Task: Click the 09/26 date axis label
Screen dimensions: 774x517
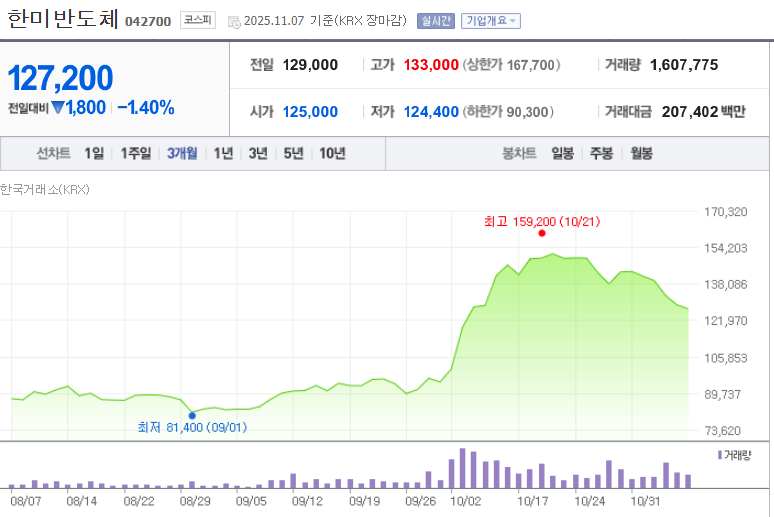Action: pyautogui.click(x=421, y=502)
